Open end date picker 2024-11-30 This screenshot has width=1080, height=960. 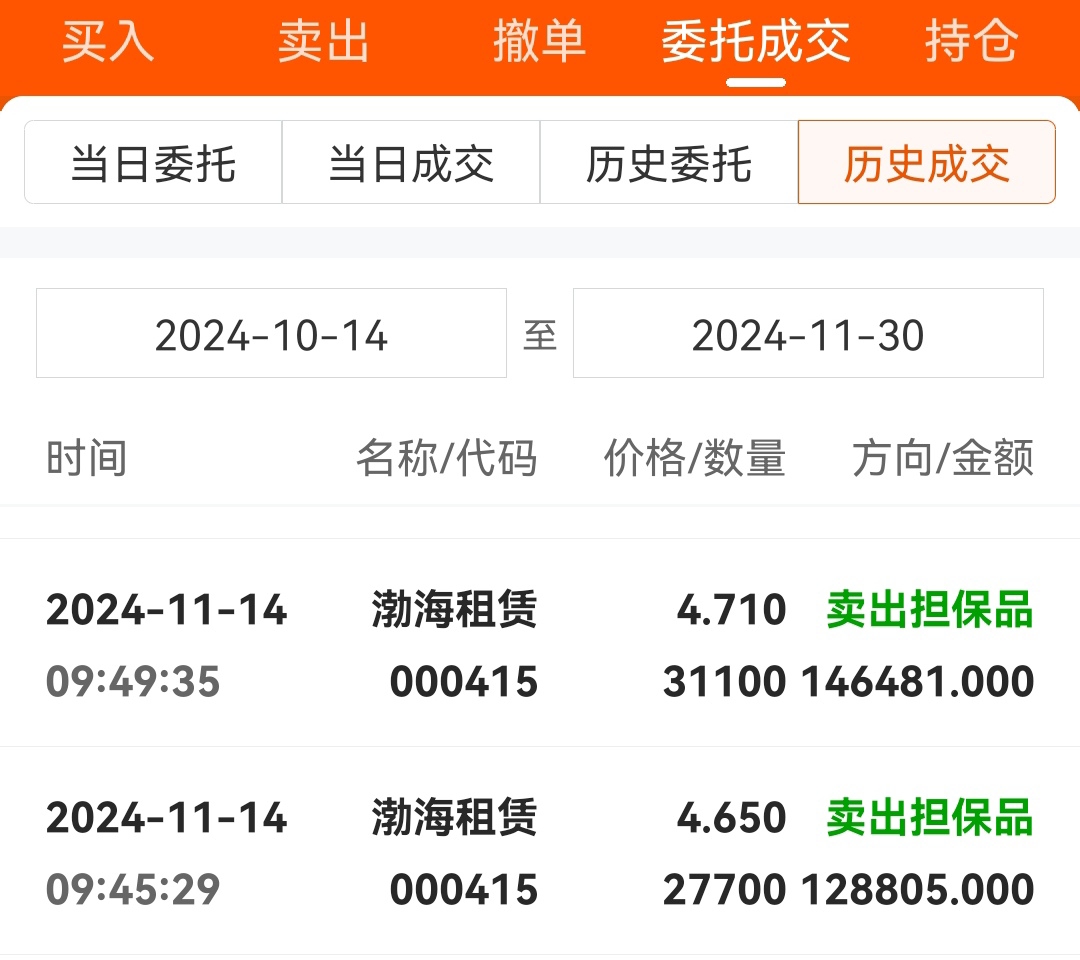[x=808, y=333]
